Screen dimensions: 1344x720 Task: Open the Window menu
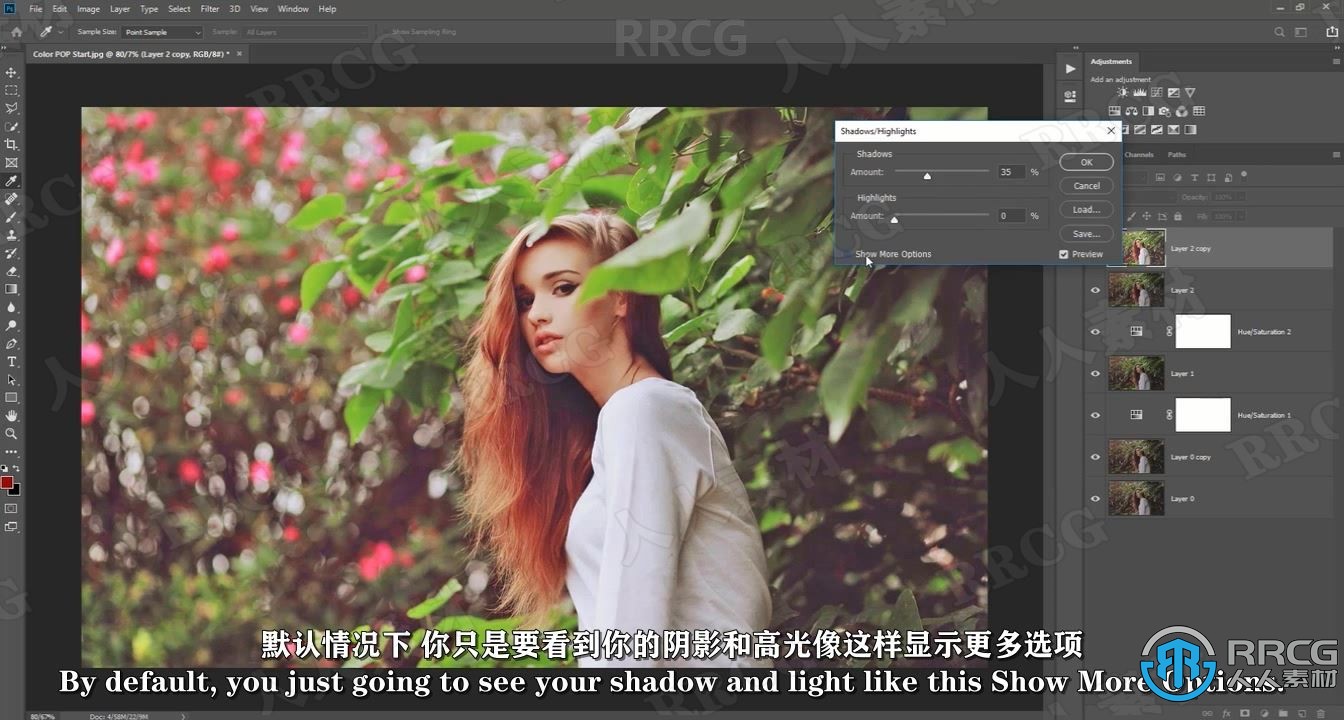[293, 9]
